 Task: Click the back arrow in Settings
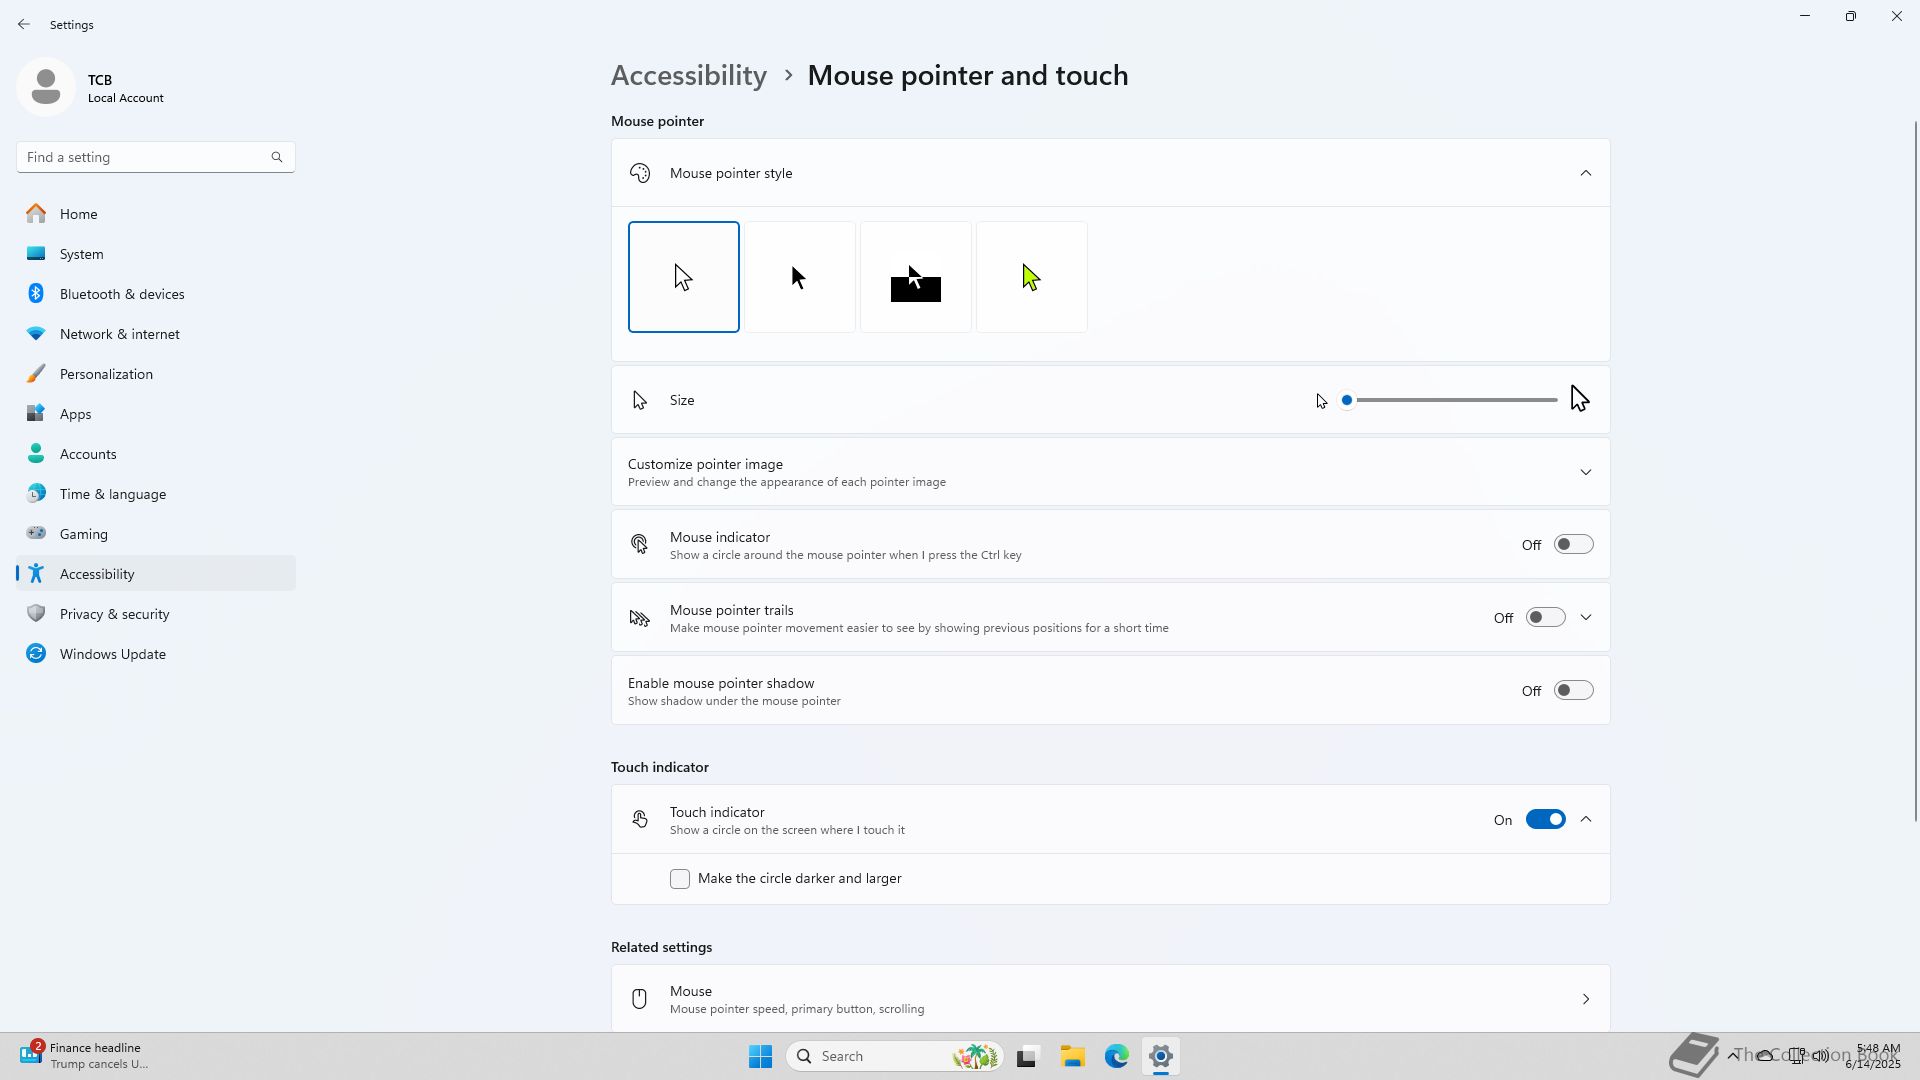[x=24, y=24]
